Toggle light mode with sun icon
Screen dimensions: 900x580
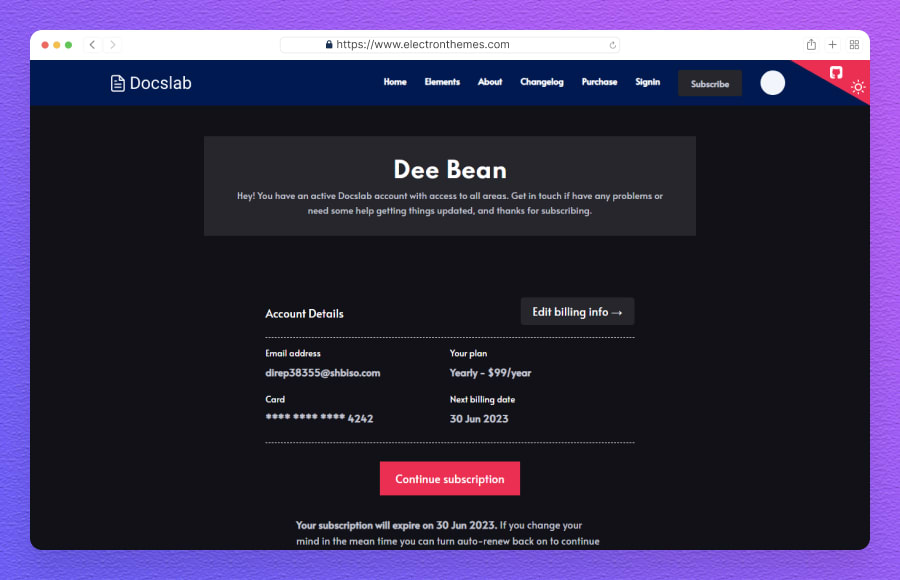pos(858,87)
